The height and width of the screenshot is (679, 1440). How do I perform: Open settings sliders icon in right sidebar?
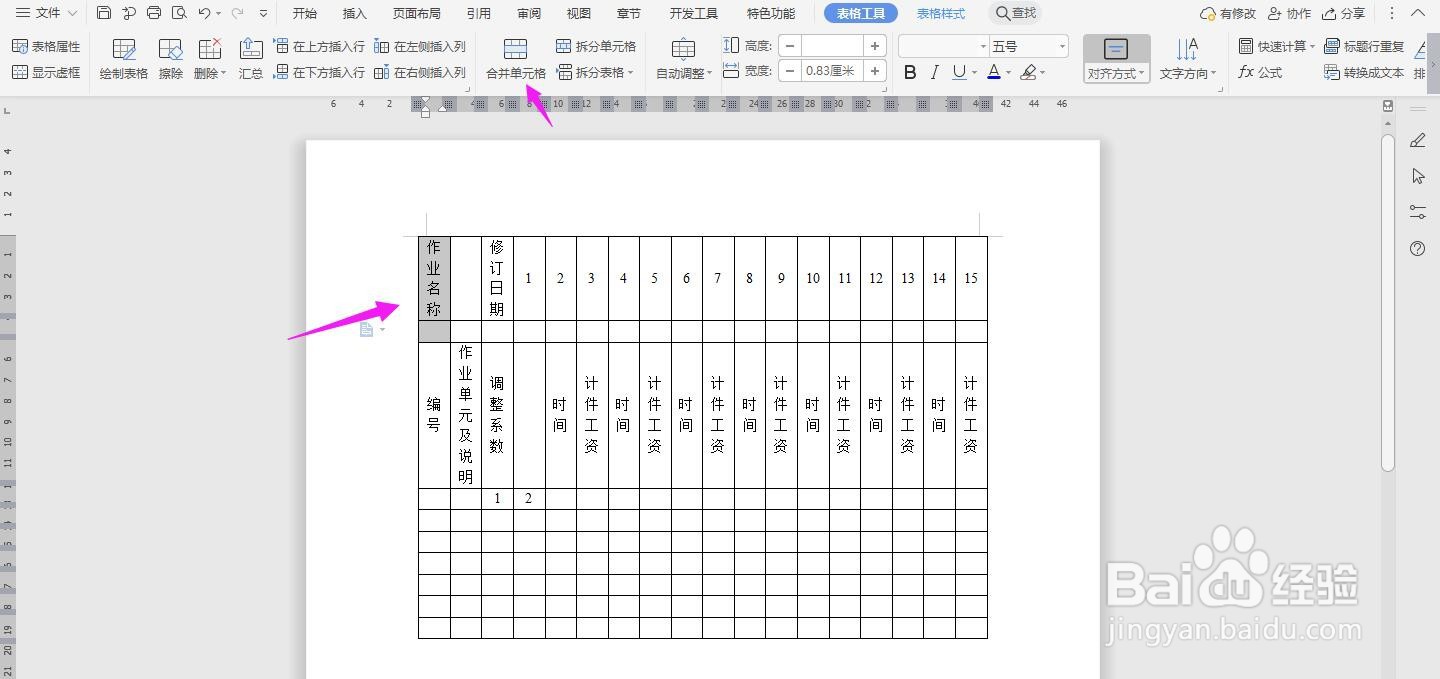[x=1418, y=212]
